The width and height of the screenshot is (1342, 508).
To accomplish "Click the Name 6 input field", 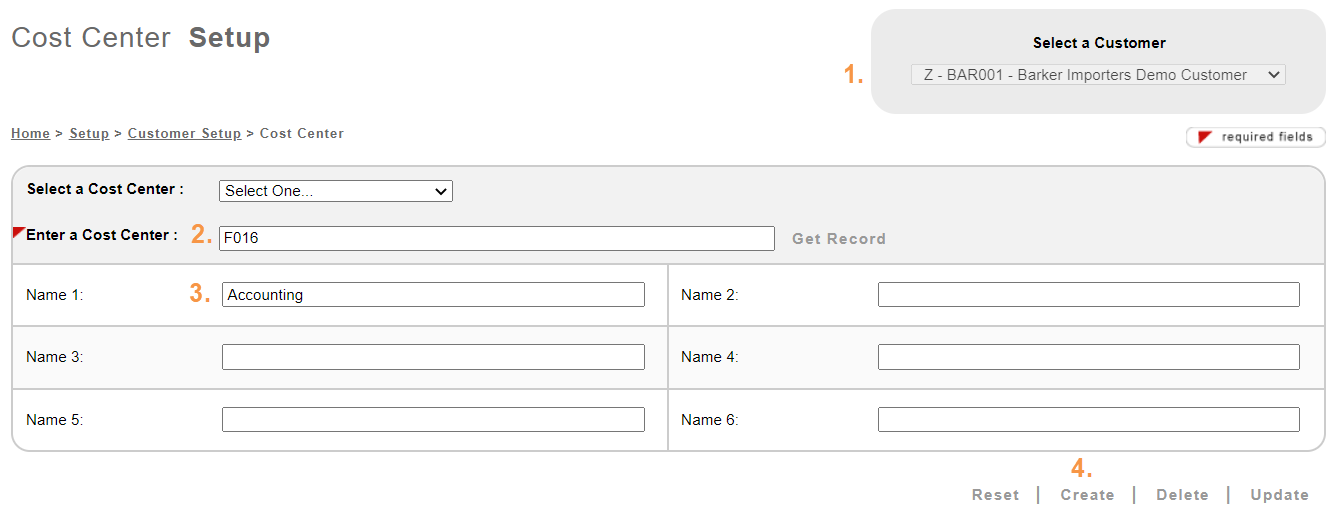I will pos(1088,420).
